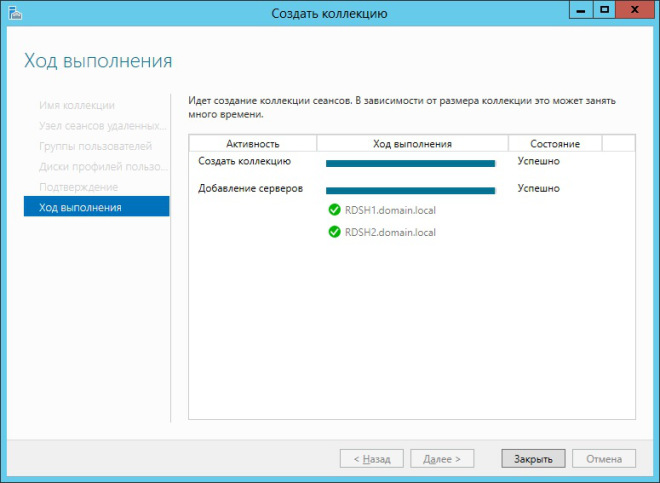The height and width of the screenshot is (483, 660).
Task: Switch to the Подтверждение step
Action: [78, 187]
